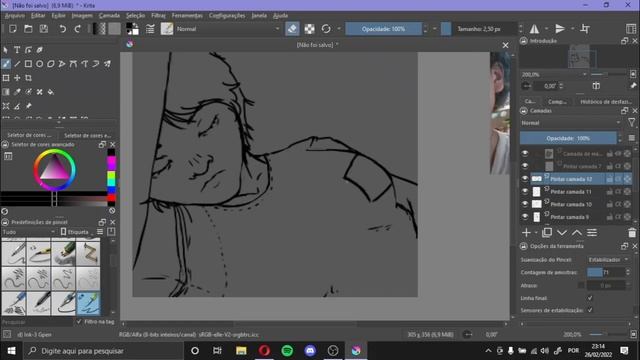640x360 pixels.
Task: Reload the original brush preset
Action: click(326, 29)
